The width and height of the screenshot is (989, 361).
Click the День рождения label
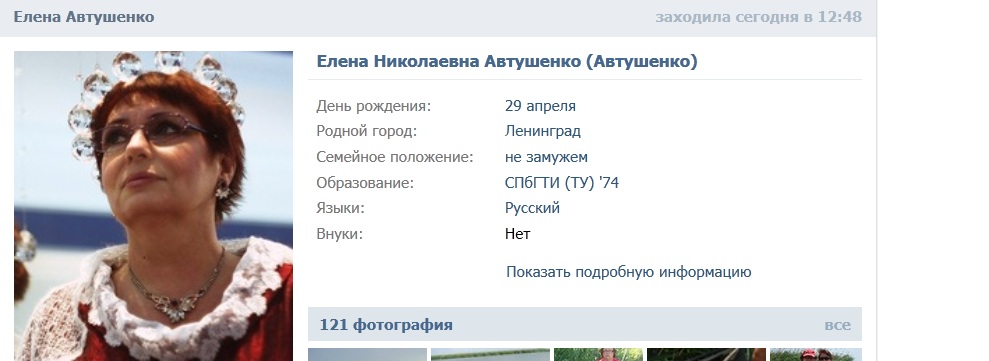point(373,106)
